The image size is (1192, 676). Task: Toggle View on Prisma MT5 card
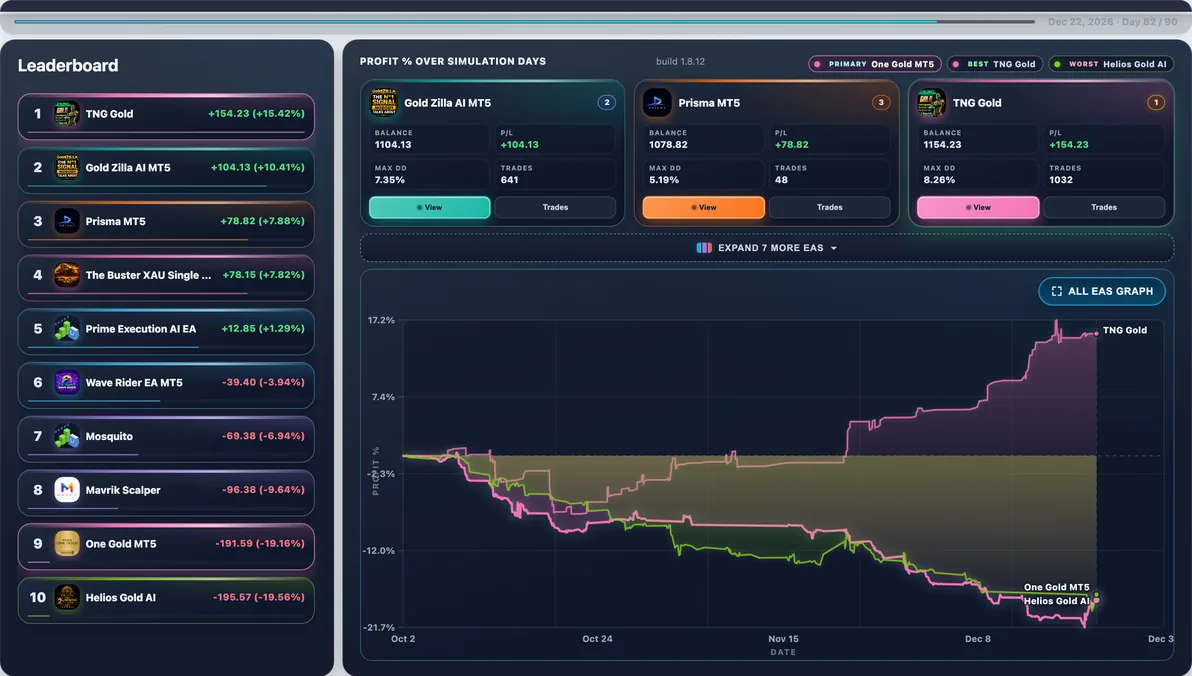click(704, 208)
